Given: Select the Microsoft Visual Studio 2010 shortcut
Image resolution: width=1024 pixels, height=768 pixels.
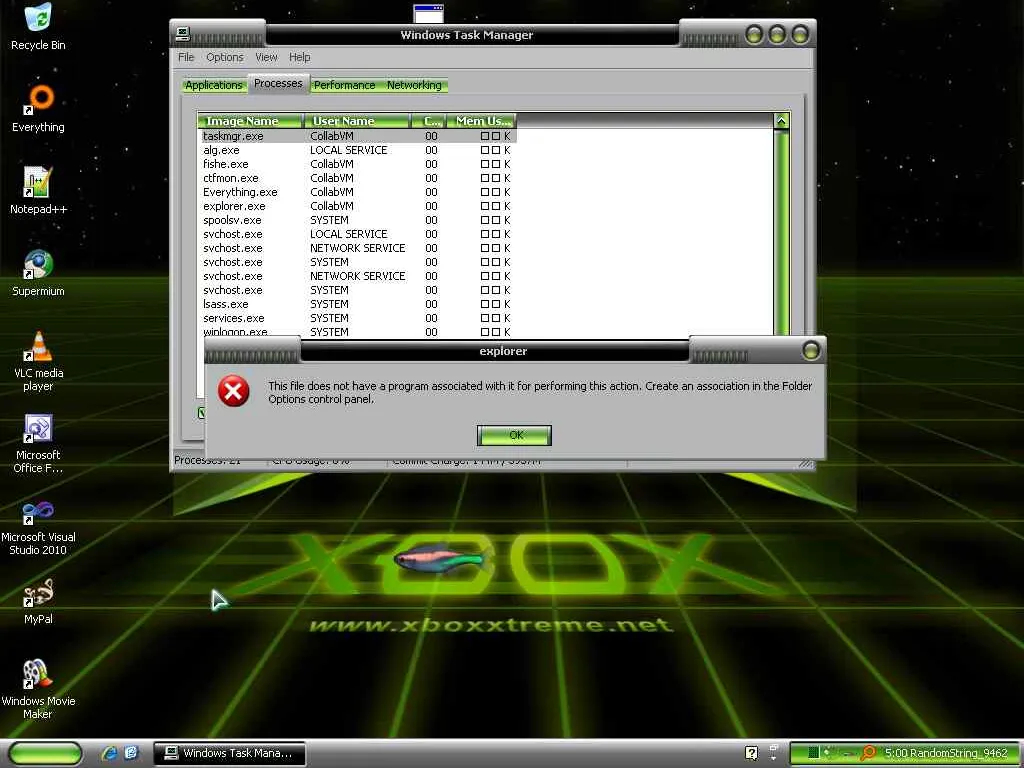Looking at the screenshot, I should pos(38,526).
